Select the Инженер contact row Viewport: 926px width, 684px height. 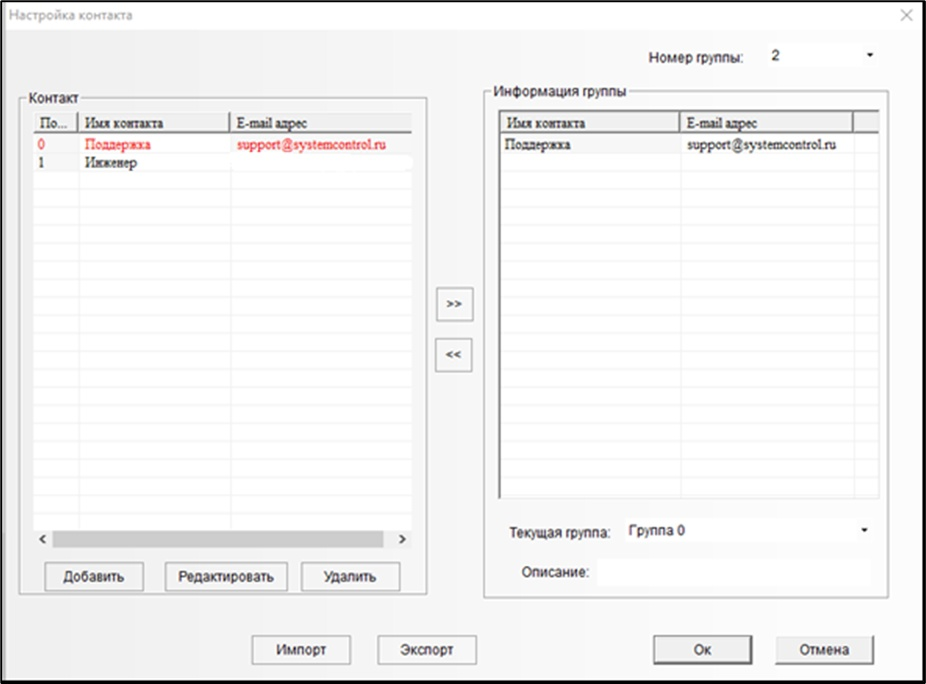point(223,162)
